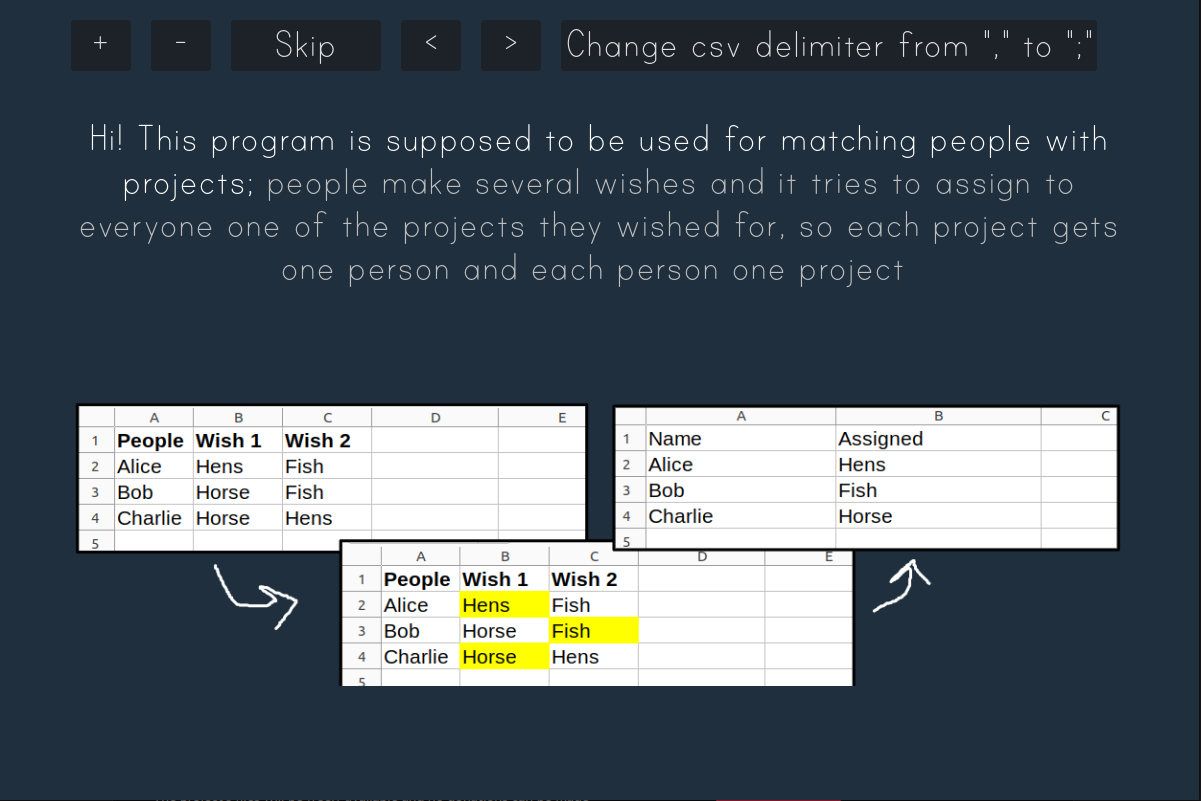The image size is (1201, 801).
Task: Open the assigned results spreadsheet image
Action: 866,477
